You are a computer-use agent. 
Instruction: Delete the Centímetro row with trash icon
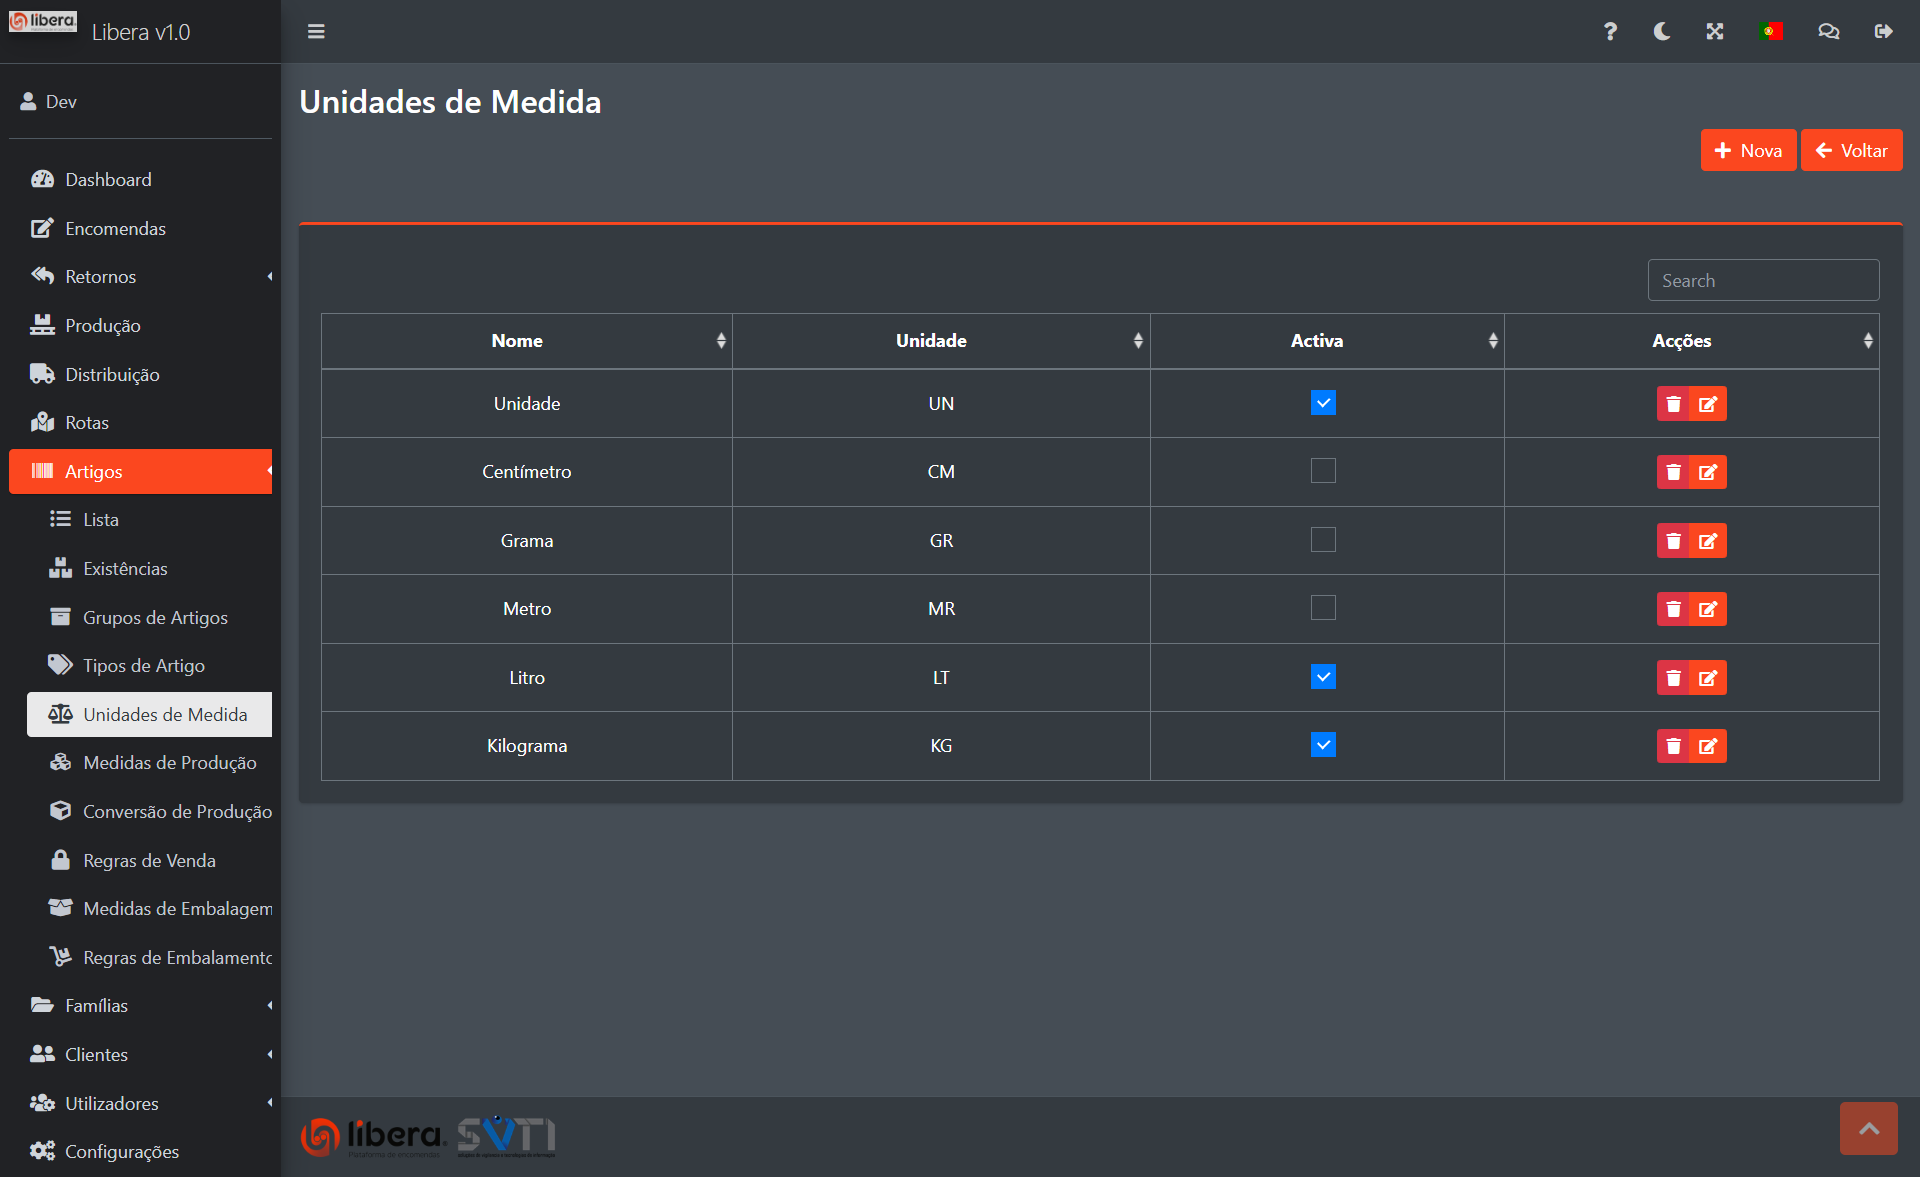coord(1673,472)
